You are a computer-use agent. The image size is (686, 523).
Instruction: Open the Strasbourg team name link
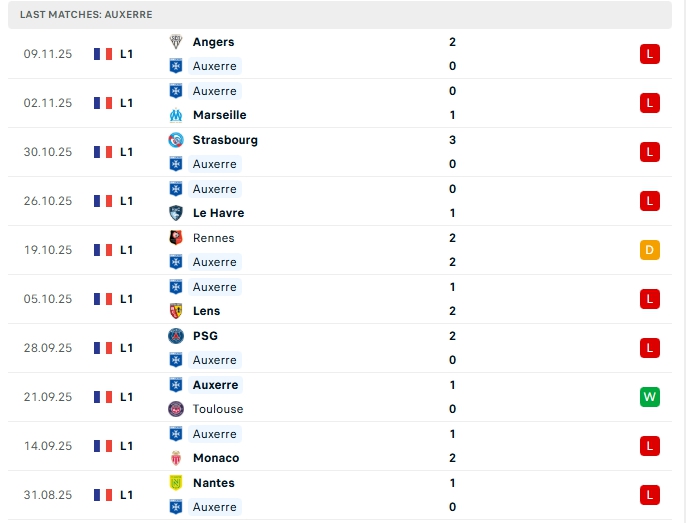tap(225, 140)
